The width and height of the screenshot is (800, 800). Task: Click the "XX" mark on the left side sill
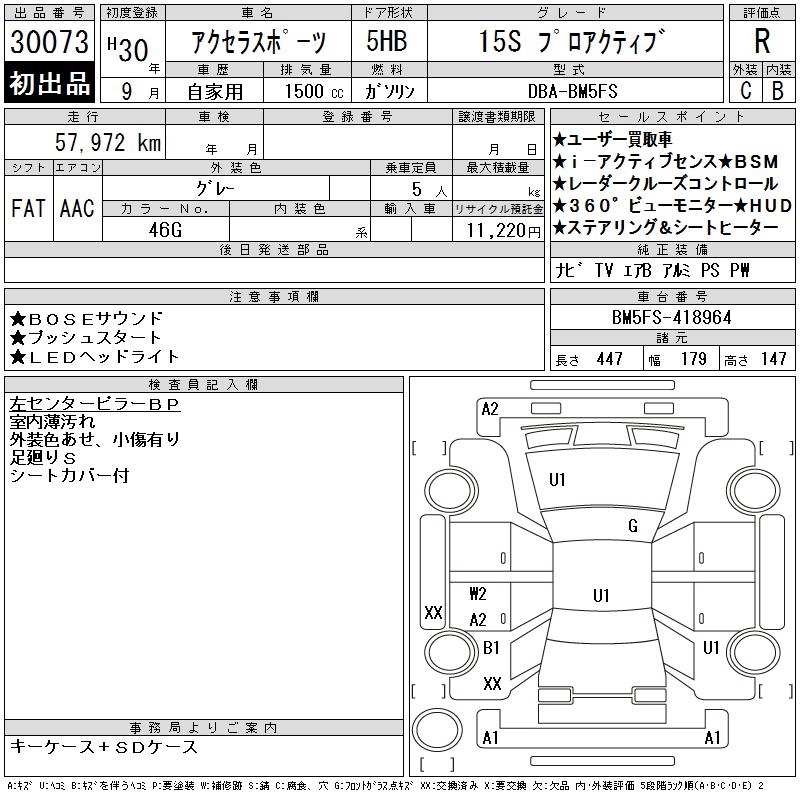(x=433, y=612)
